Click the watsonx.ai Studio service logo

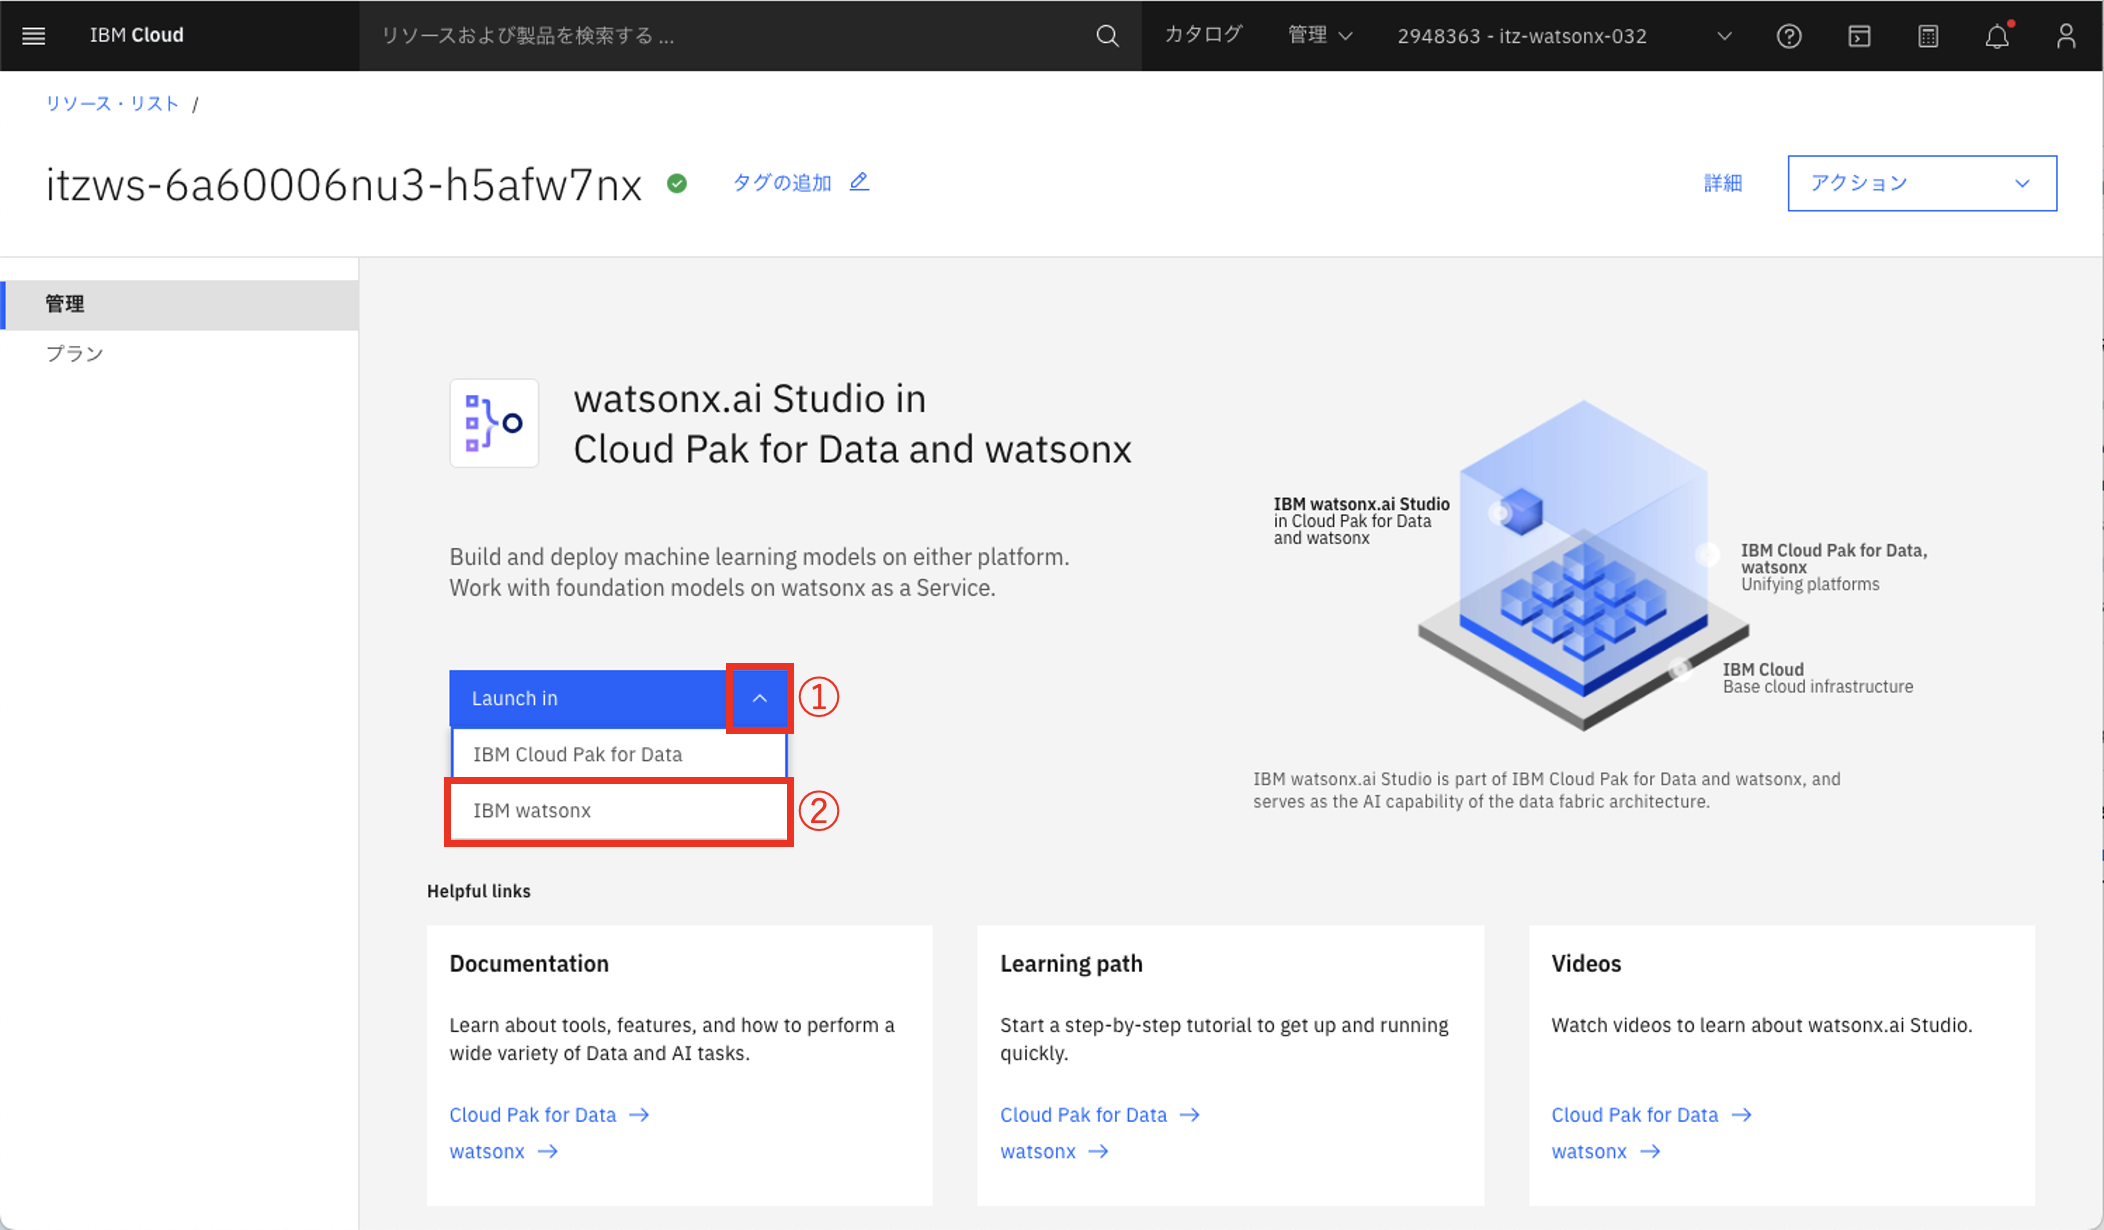point(494,423)
